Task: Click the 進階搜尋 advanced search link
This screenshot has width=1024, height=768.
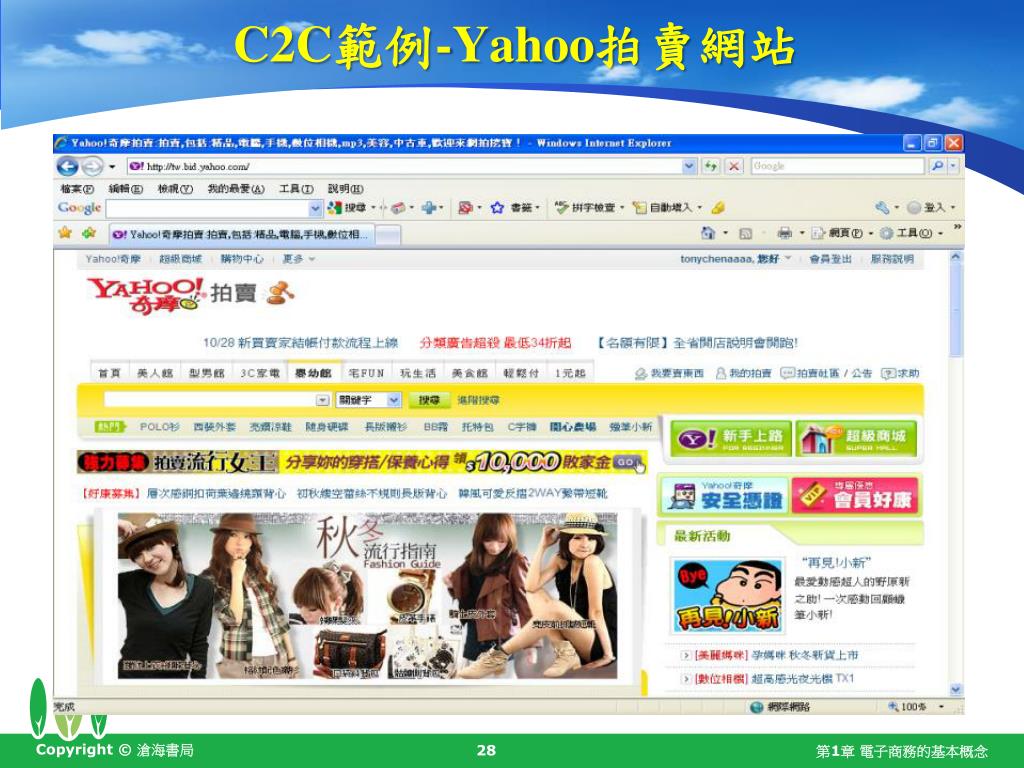Action: tap(478, 400)
